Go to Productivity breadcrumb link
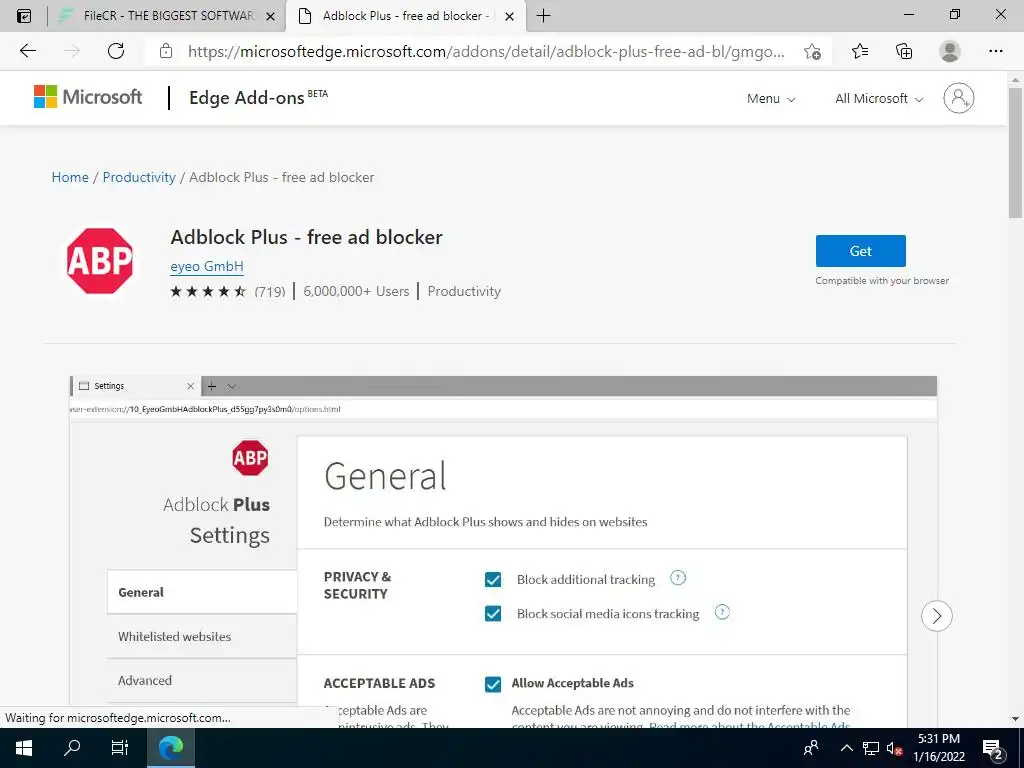 point(139,178)
